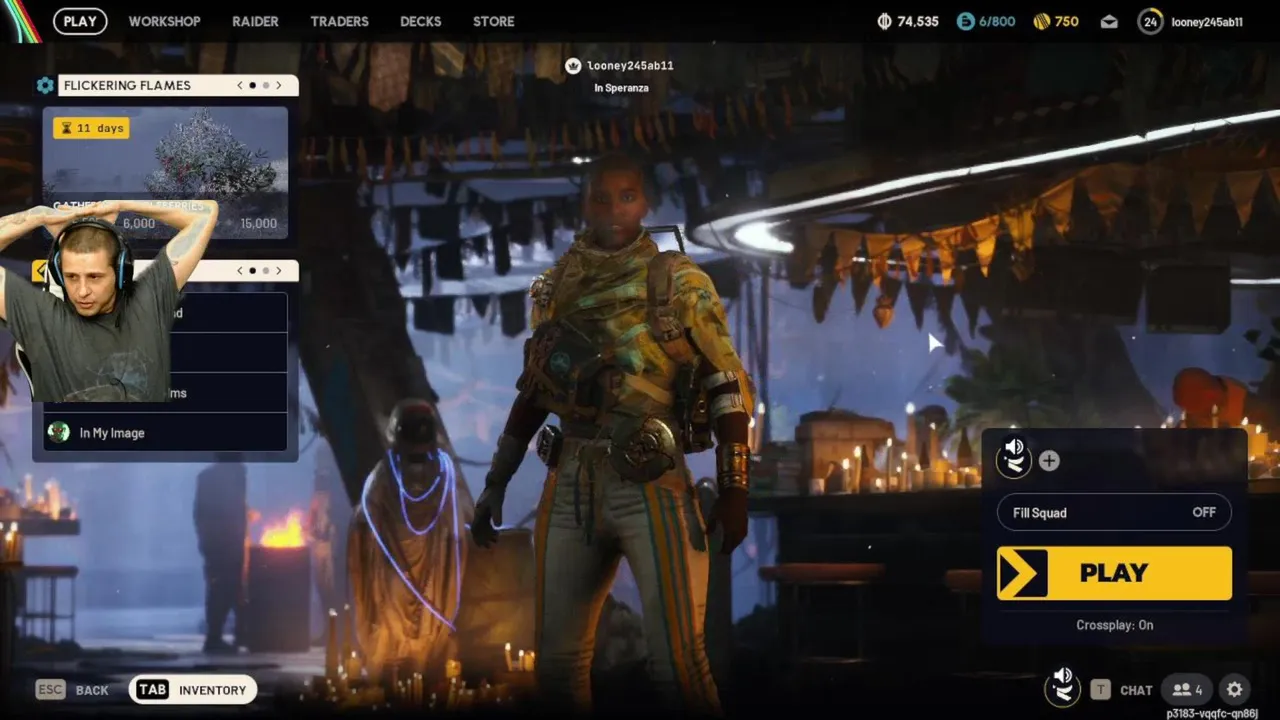Viewport: 1280px width, 720px height.
Task: Click the 6/800 token balance
Action: [x=997, y=21]
